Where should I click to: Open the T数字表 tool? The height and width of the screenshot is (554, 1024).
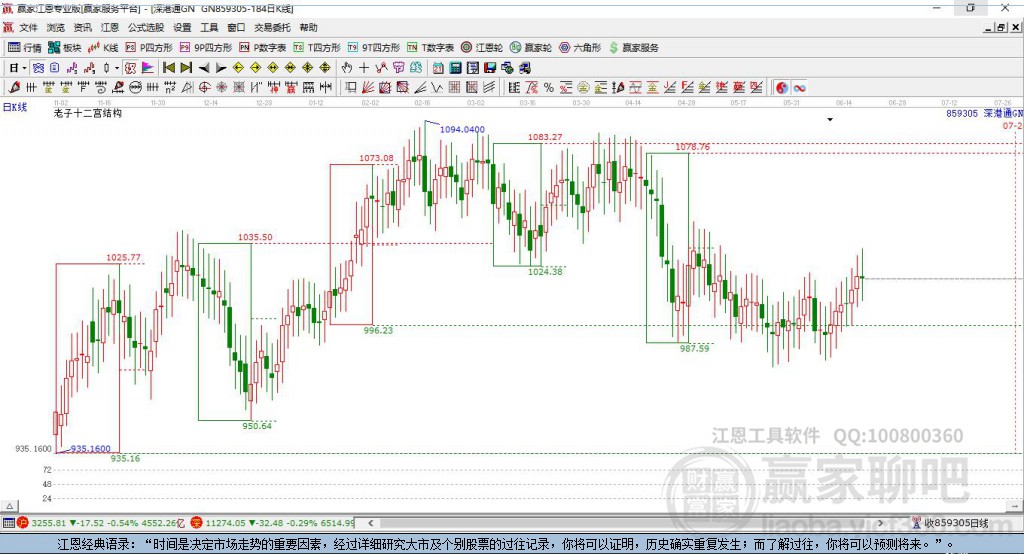(430, 48)
